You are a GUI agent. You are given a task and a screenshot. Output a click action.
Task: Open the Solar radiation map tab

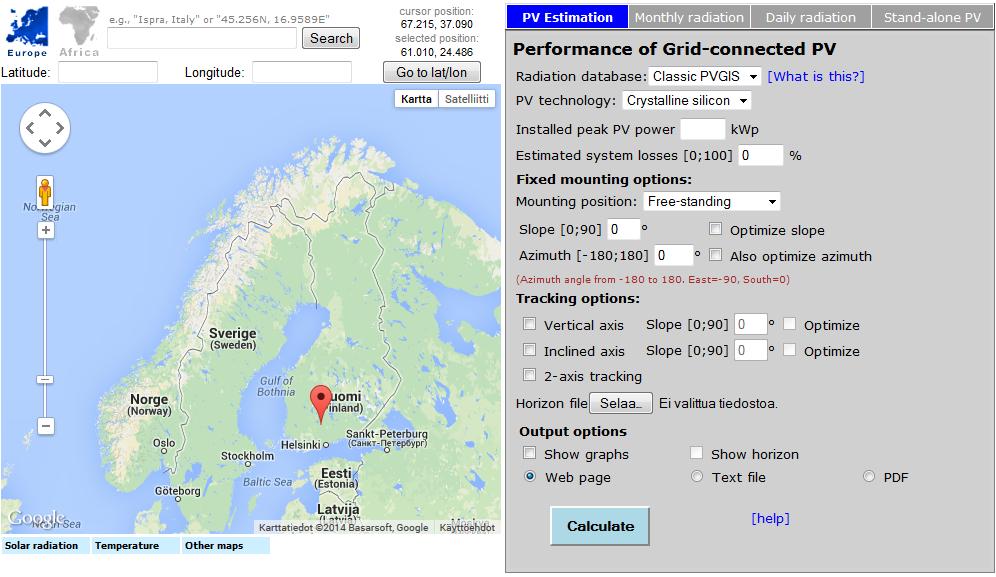(x=44, y=546)
